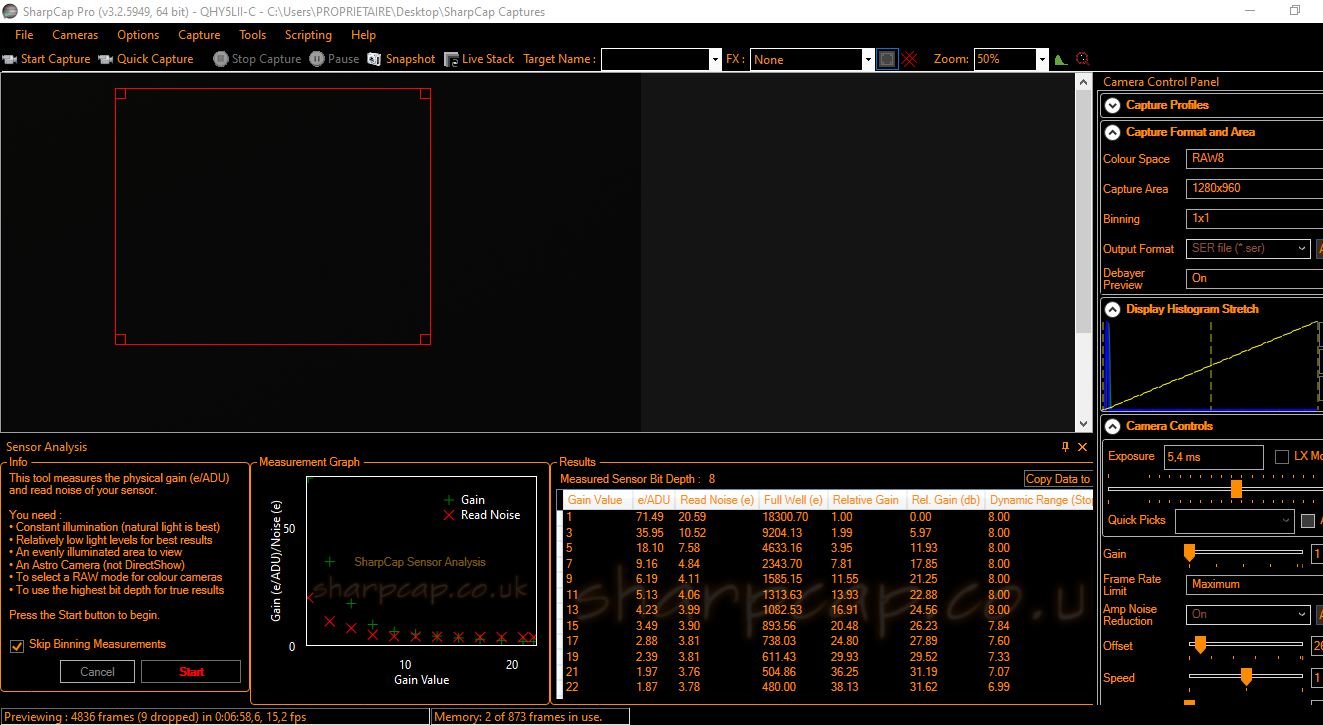The height and width of the screenshot is (725, 1323).
Task: Adjust the Exposure slider handle
Action: 1236,489
